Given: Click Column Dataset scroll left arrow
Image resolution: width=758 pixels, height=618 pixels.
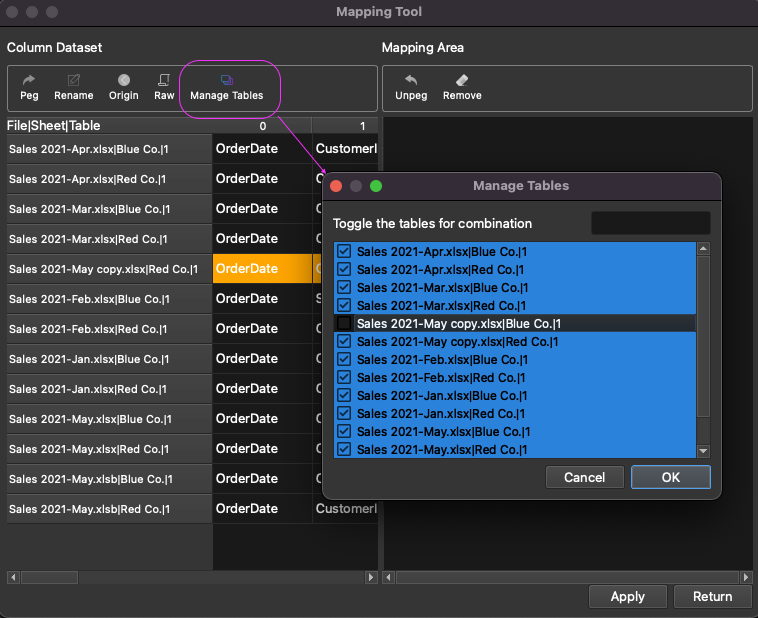Looking at the screenshot, I should click(14, 577).
